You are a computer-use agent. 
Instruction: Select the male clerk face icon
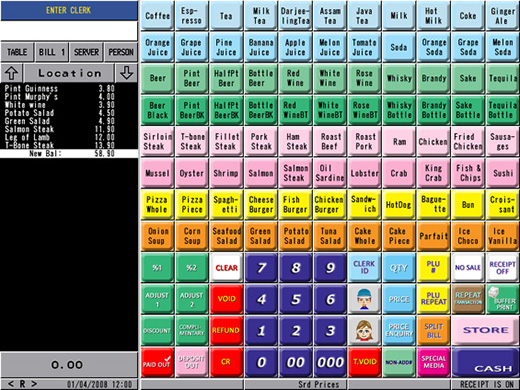coord(364,299)
